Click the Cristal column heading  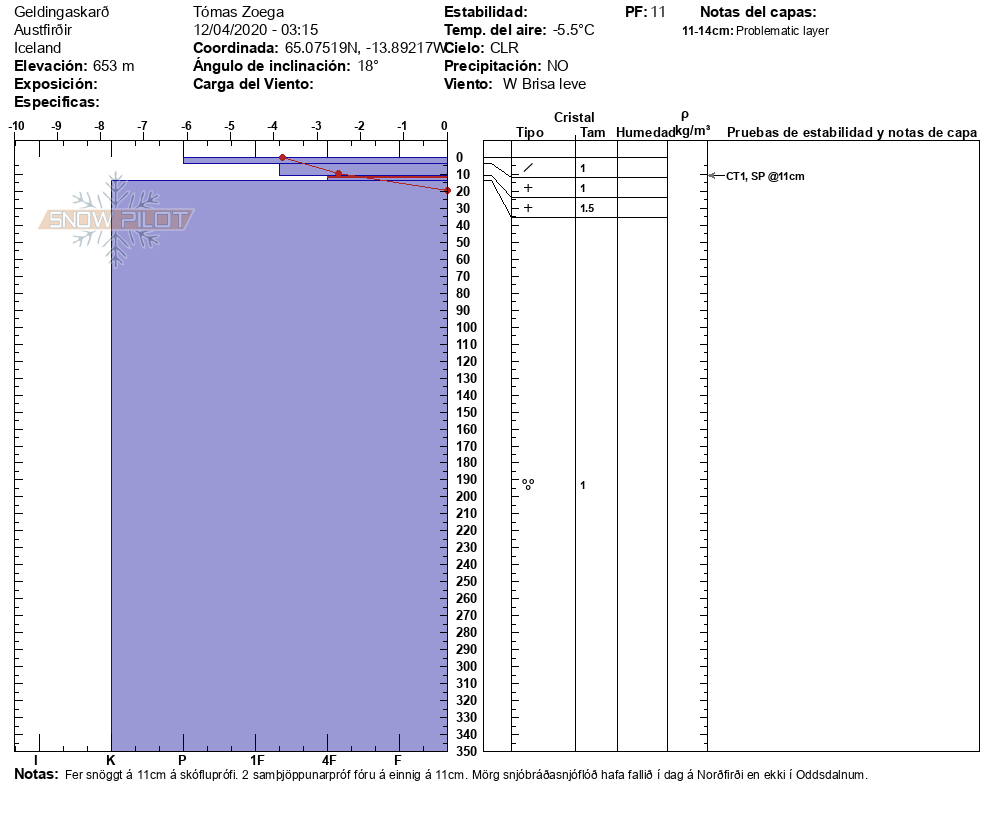point(574,117)
